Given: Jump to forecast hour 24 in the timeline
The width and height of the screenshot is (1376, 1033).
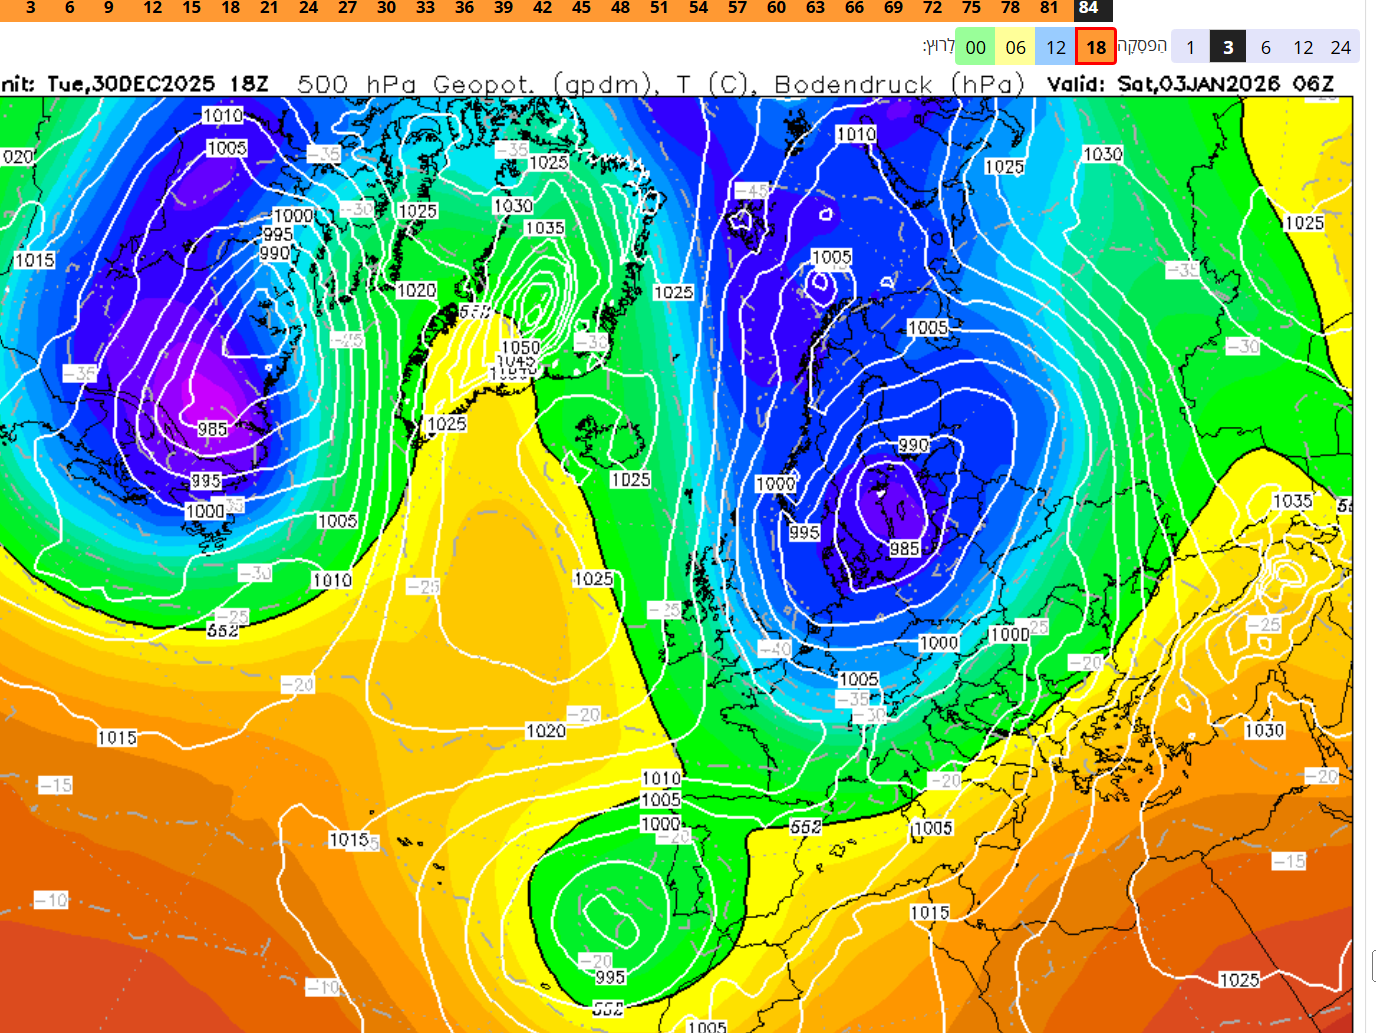Looking at the screenshot, I should coord(308,8).
